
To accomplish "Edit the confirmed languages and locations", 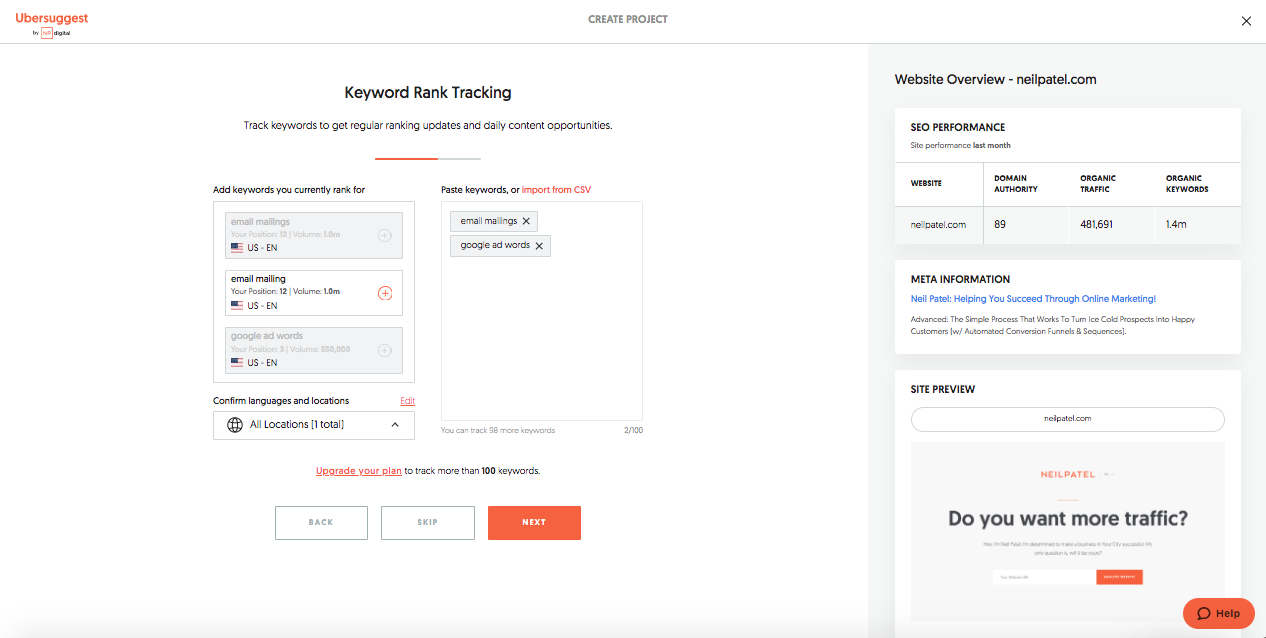I will (407, 401).
